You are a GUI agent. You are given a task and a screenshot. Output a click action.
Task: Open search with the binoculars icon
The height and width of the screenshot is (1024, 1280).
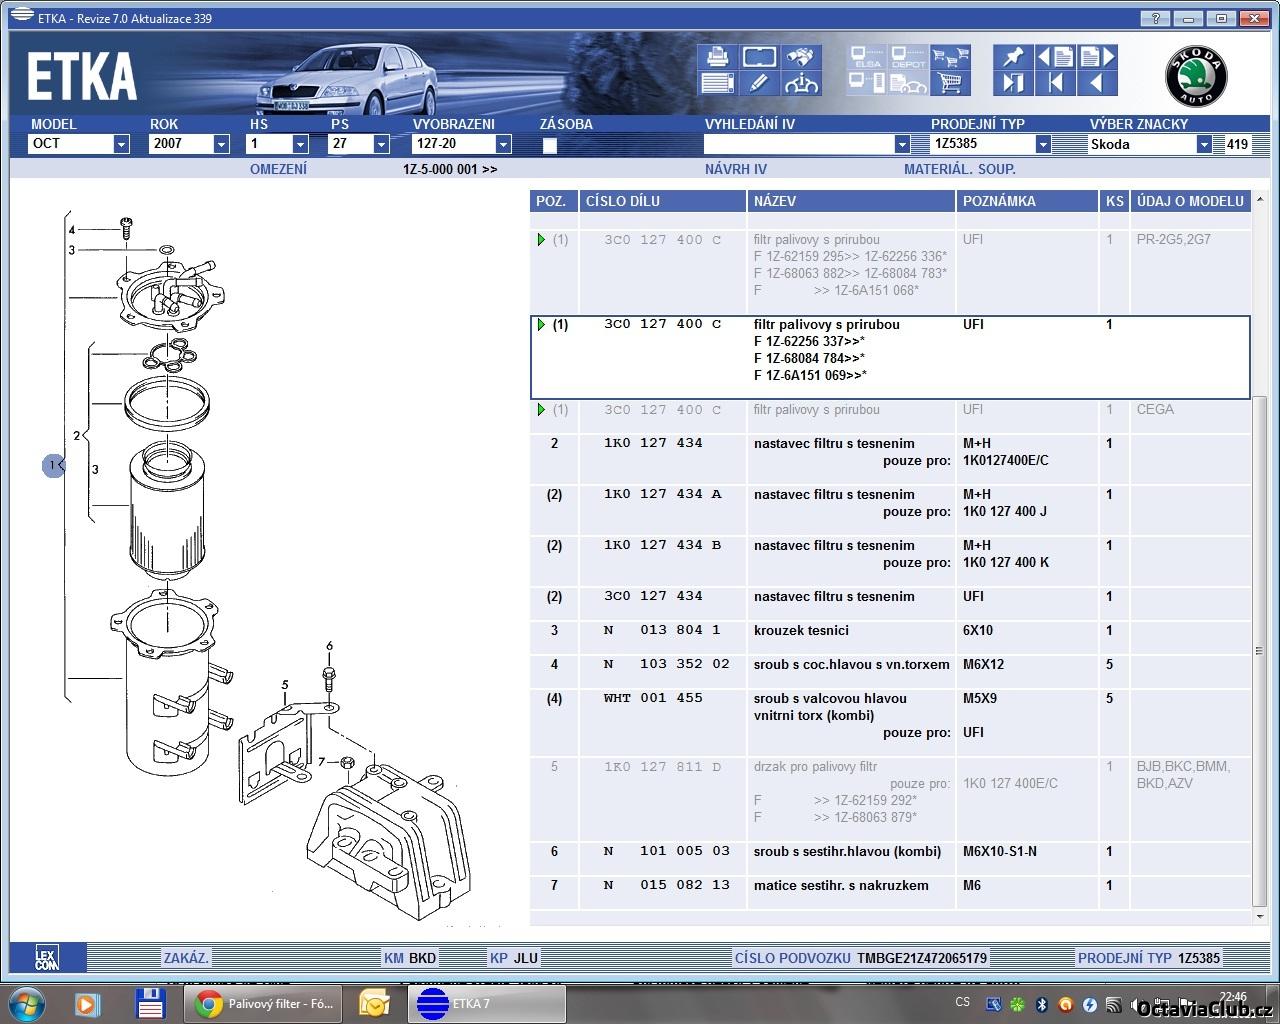coord(802,57)
